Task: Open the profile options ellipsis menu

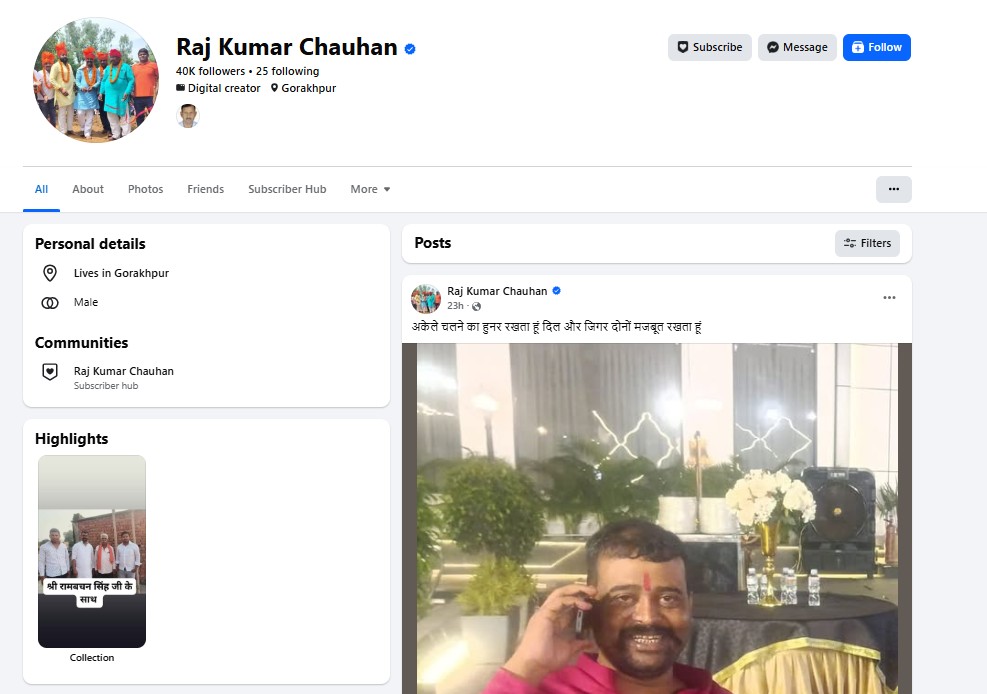Action: point(893,189)
